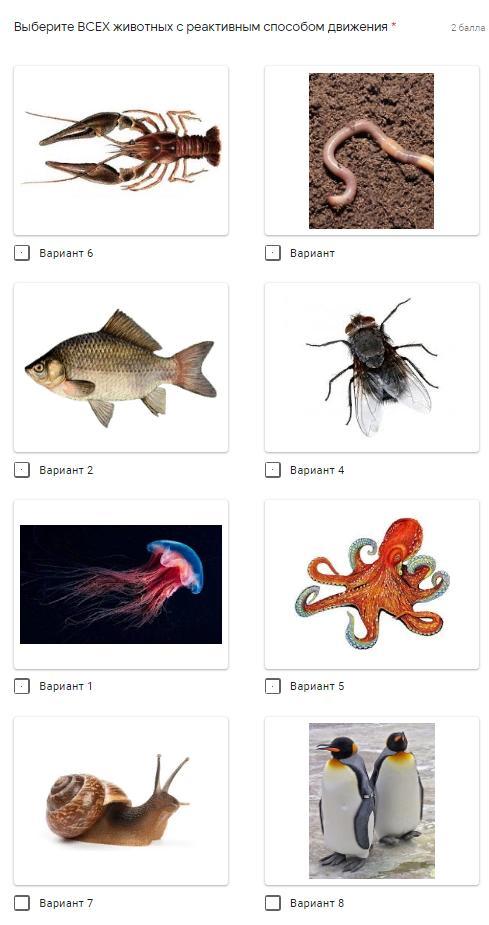489x925 pixels.
Task: Click the fly picture
Action: point(372,368)
